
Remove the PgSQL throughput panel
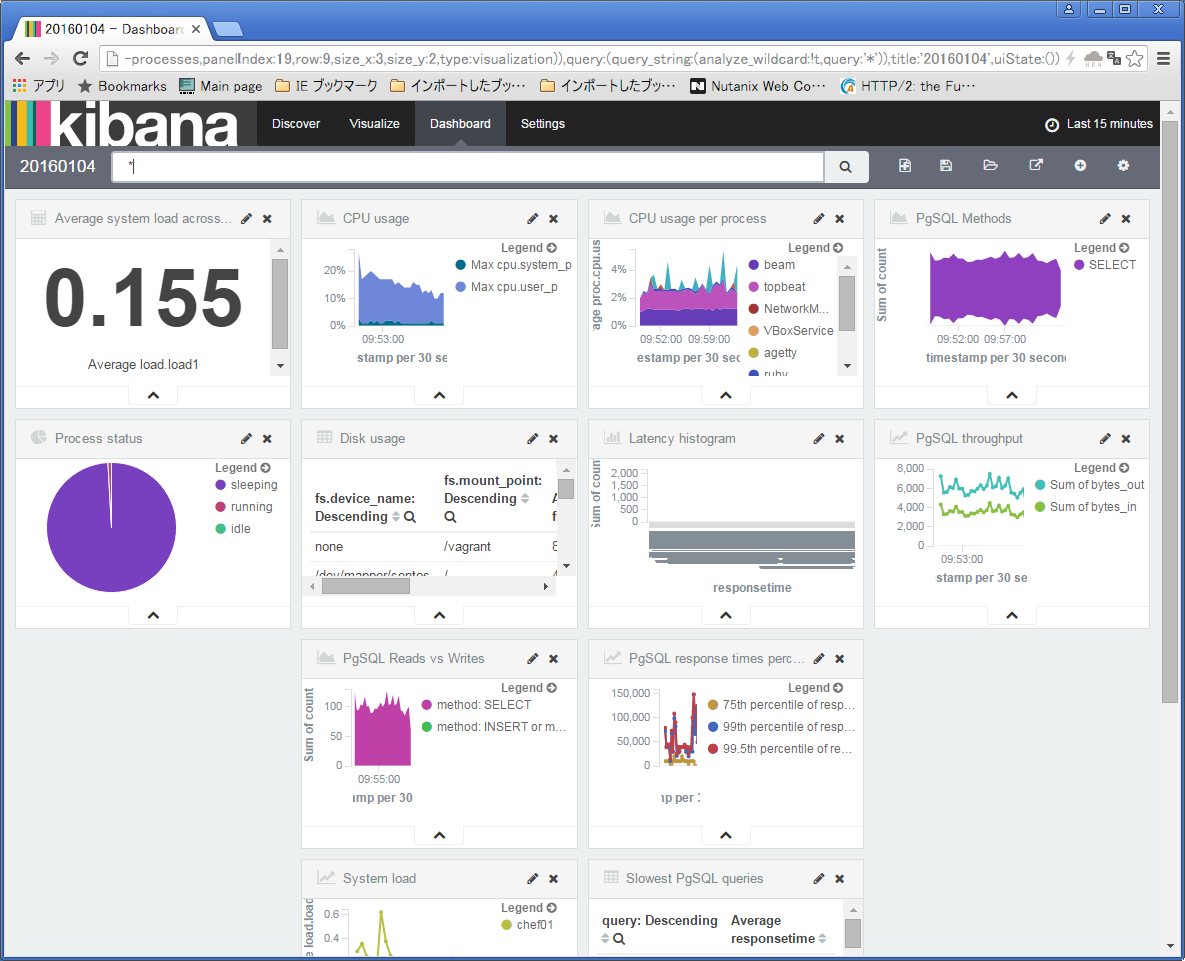pos(1126,438)
